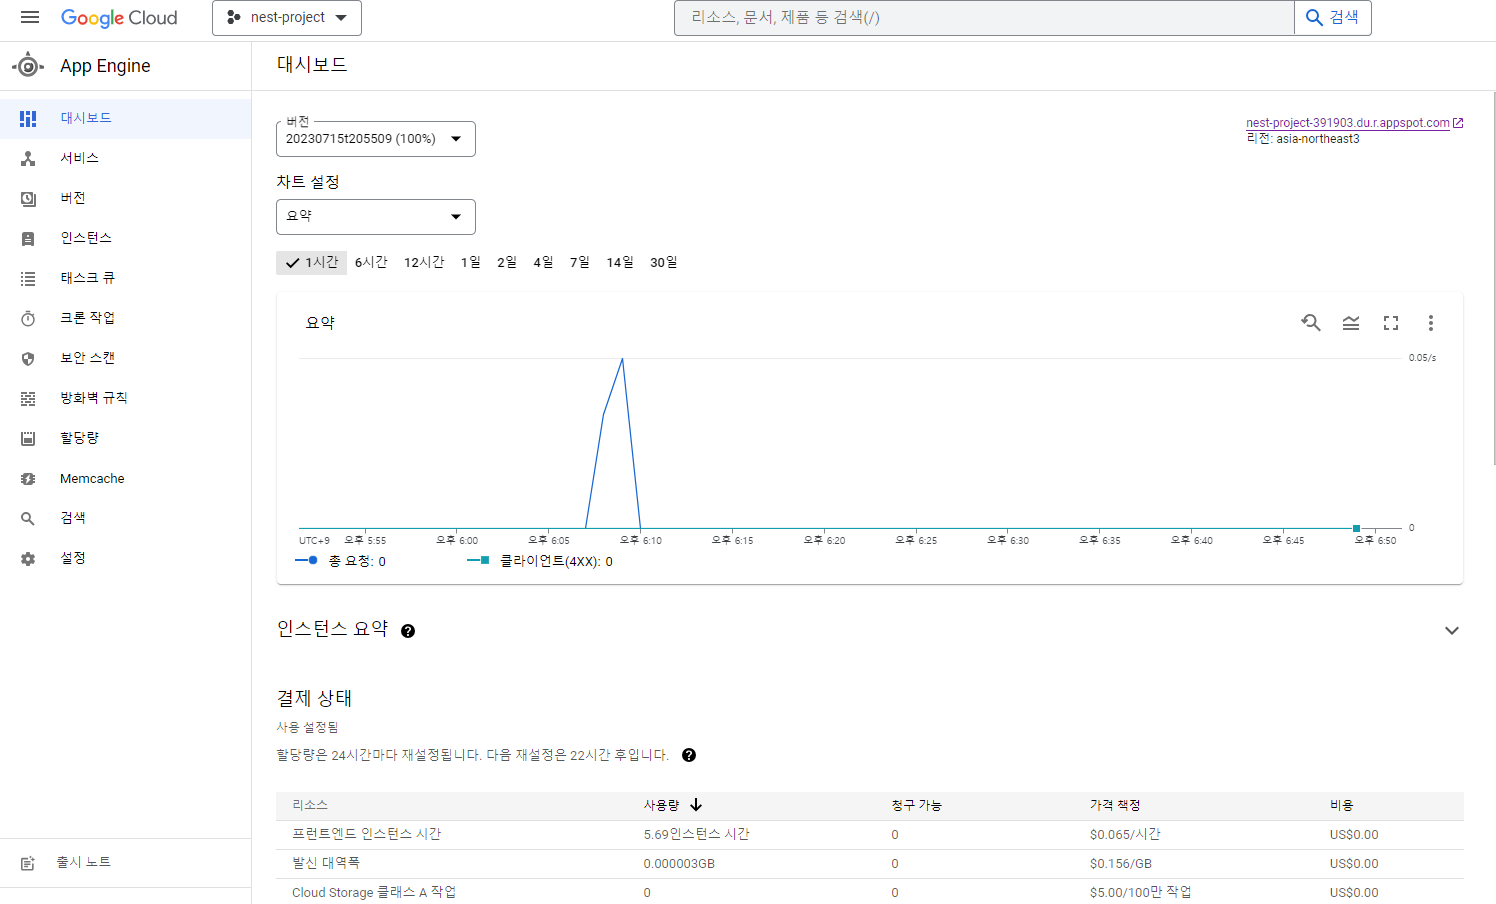
Task: Click the 버전 sidebar icon
Action: coord(28,198)
